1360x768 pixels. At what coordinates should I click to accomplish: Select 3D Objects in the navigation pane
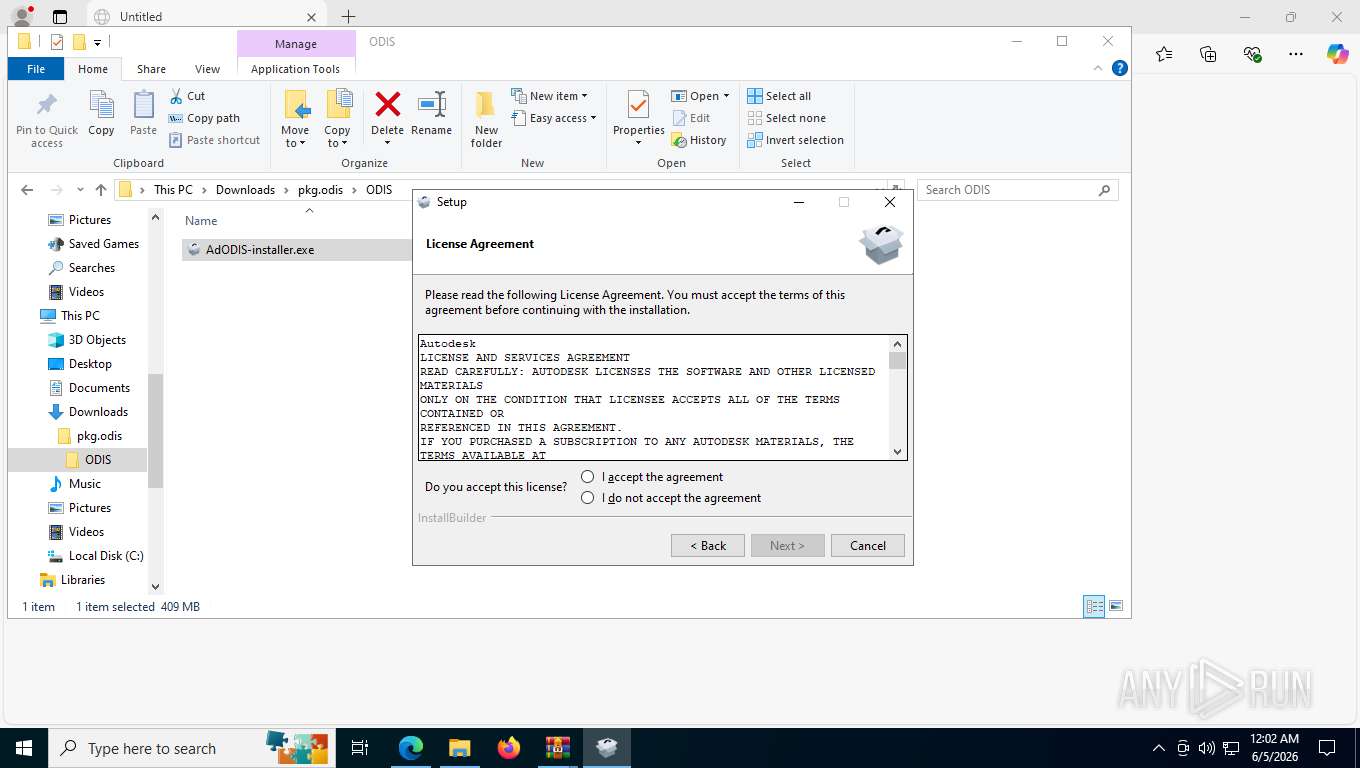tap(97, 340)
